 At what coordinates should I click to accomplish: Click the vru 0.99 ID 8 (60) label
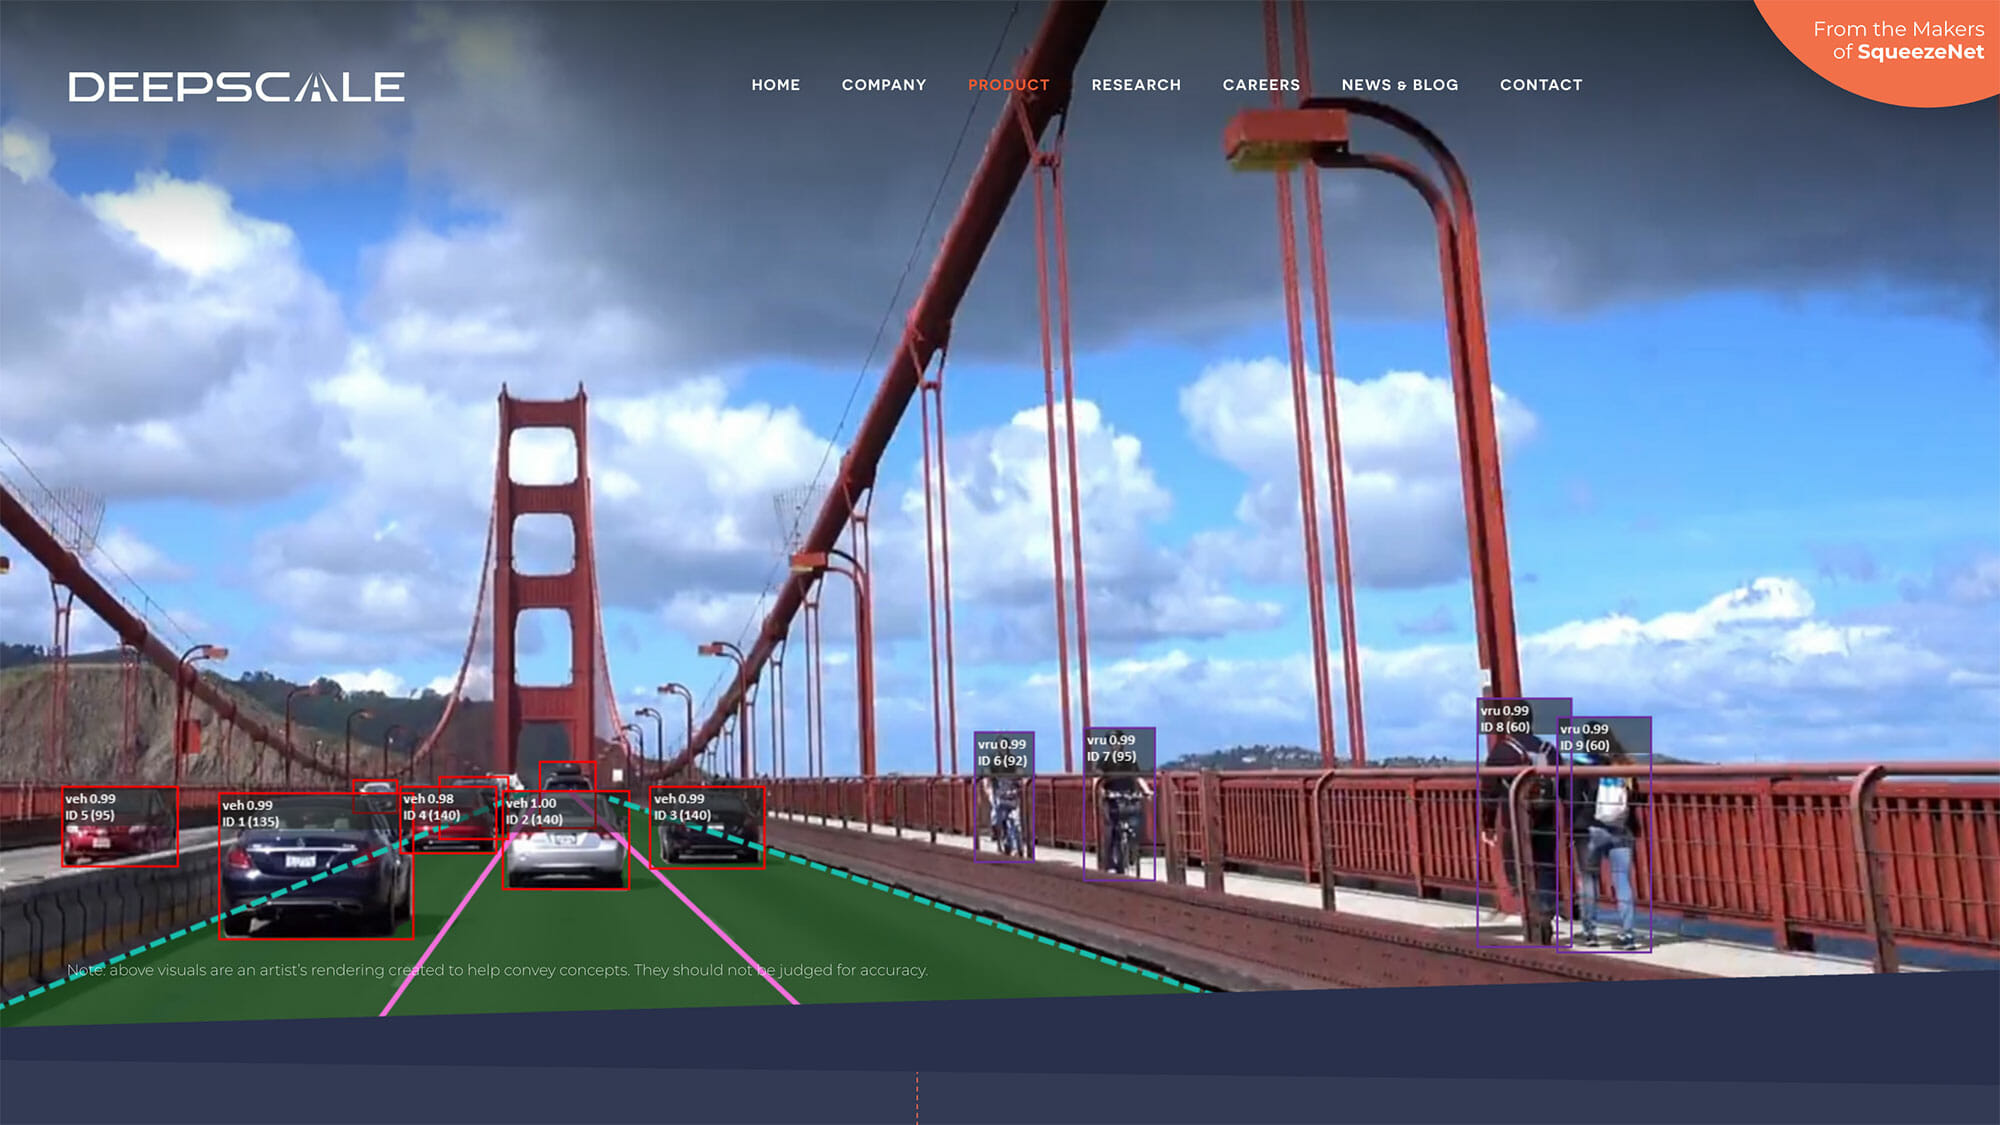pyautogui.click(x=1505, y=719)
